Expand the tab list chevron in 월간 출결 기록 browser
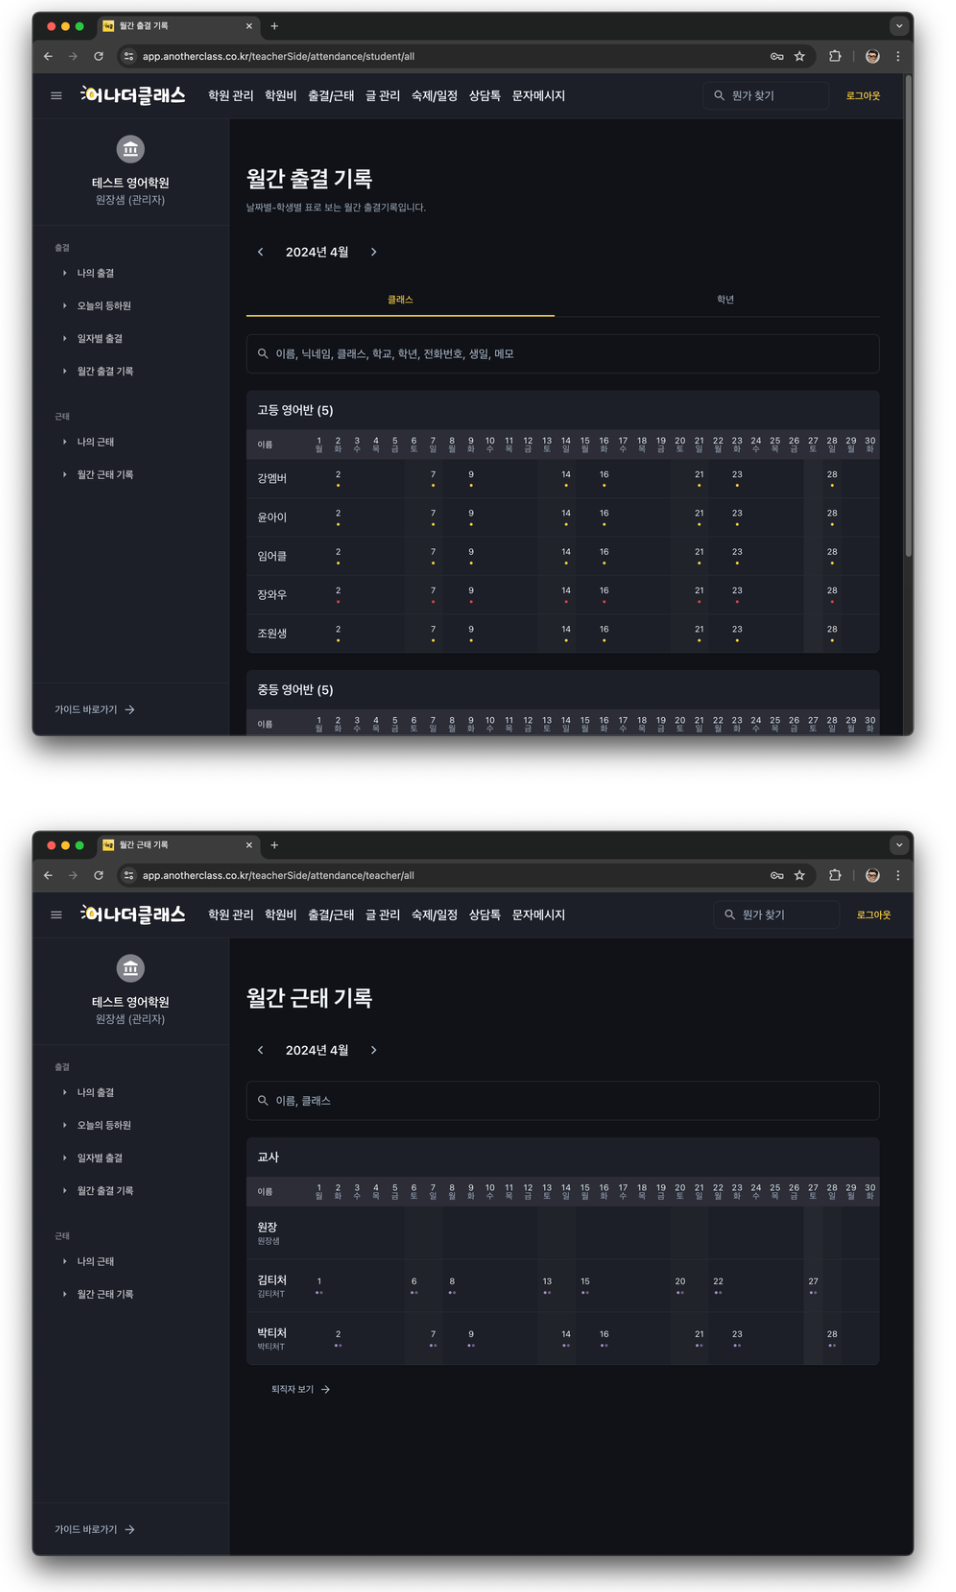 point(899,26)
